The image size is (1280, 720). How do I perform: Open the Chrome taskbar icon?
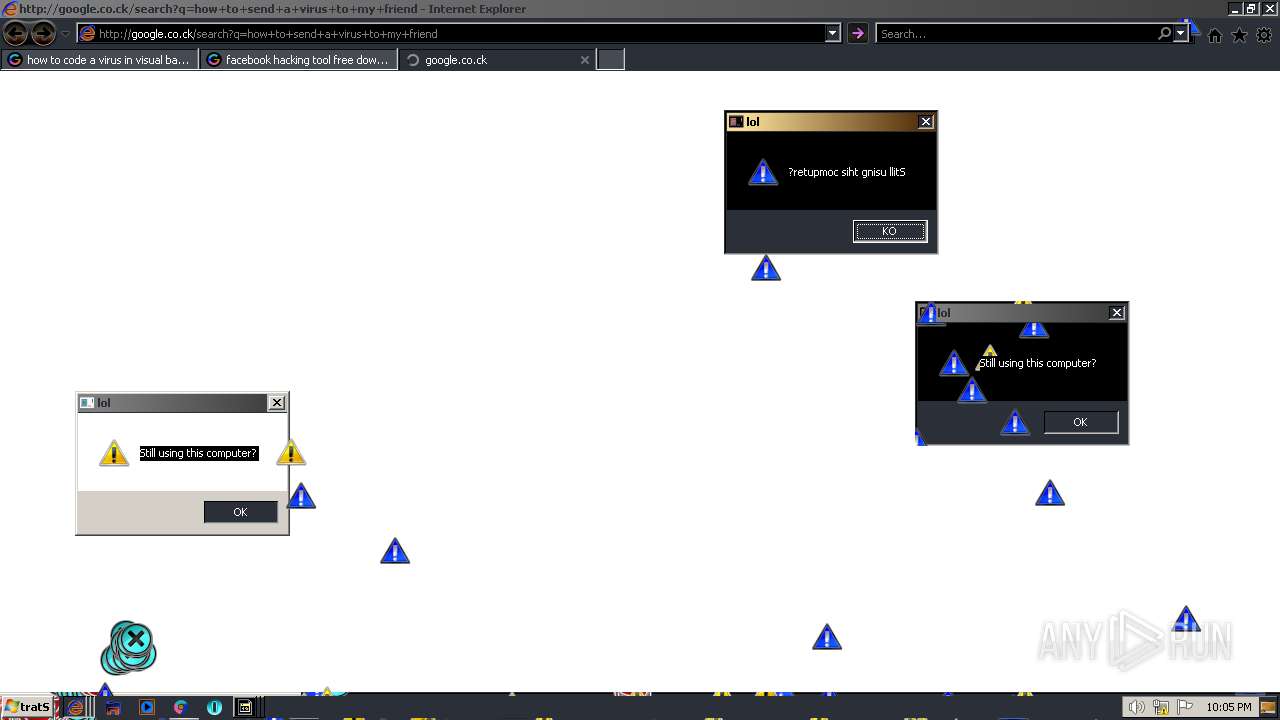pos(181,707)
